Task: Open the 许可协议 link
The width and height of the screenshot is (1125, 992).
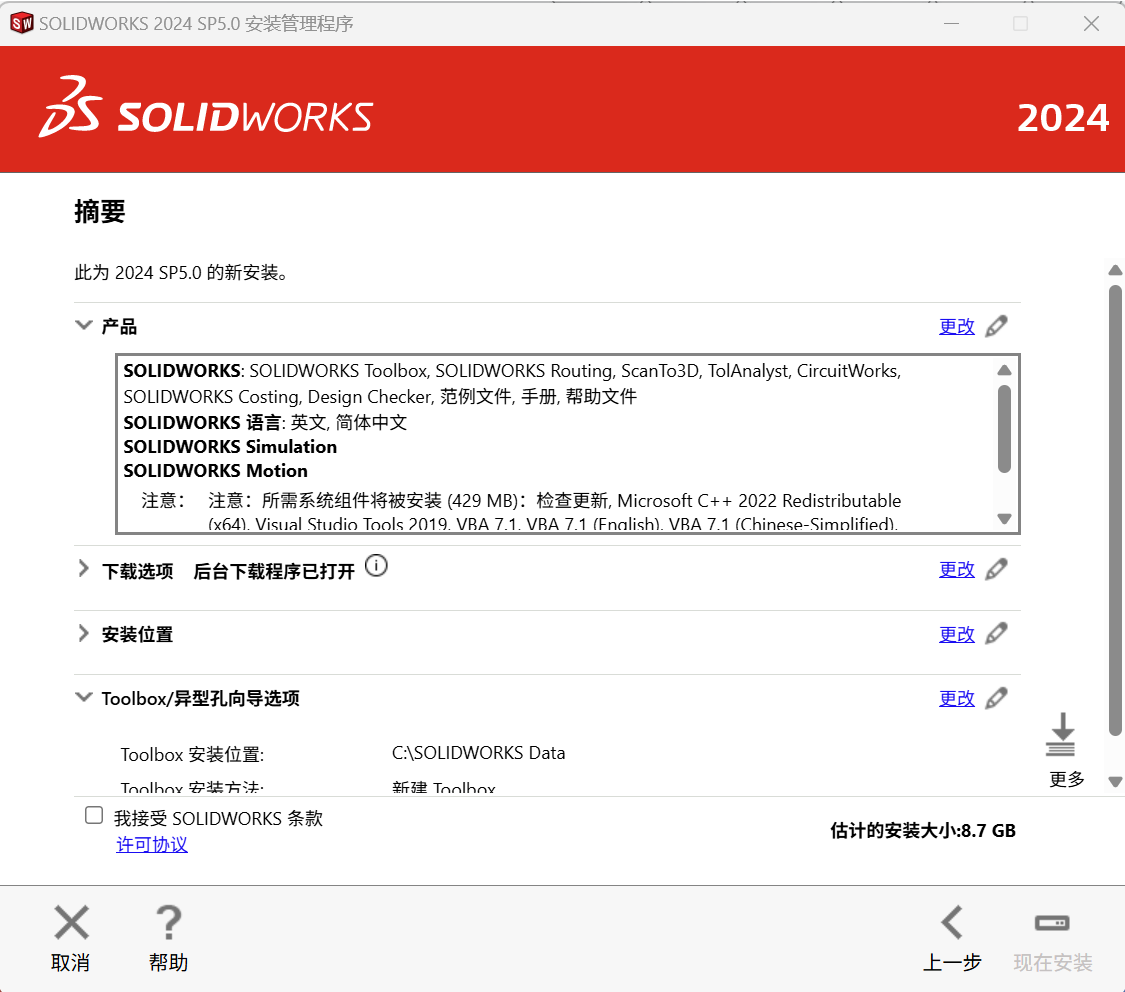Action: 152,845
